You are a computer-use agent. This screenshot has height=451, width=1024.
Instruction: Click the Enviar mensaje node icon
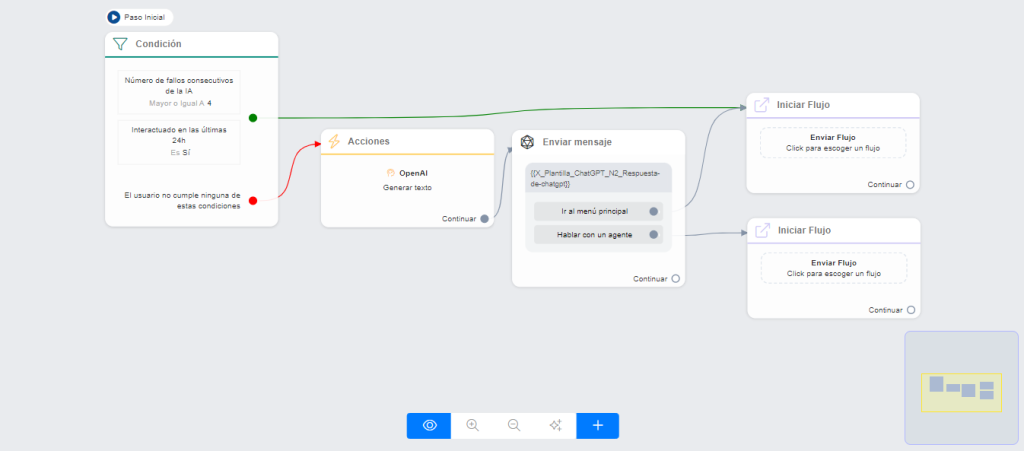pyautogui.click(x=527, y=142)
